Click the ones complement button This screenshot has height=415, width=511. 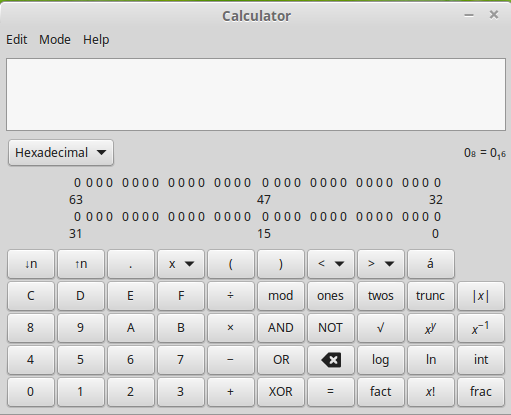pos(331,296)
